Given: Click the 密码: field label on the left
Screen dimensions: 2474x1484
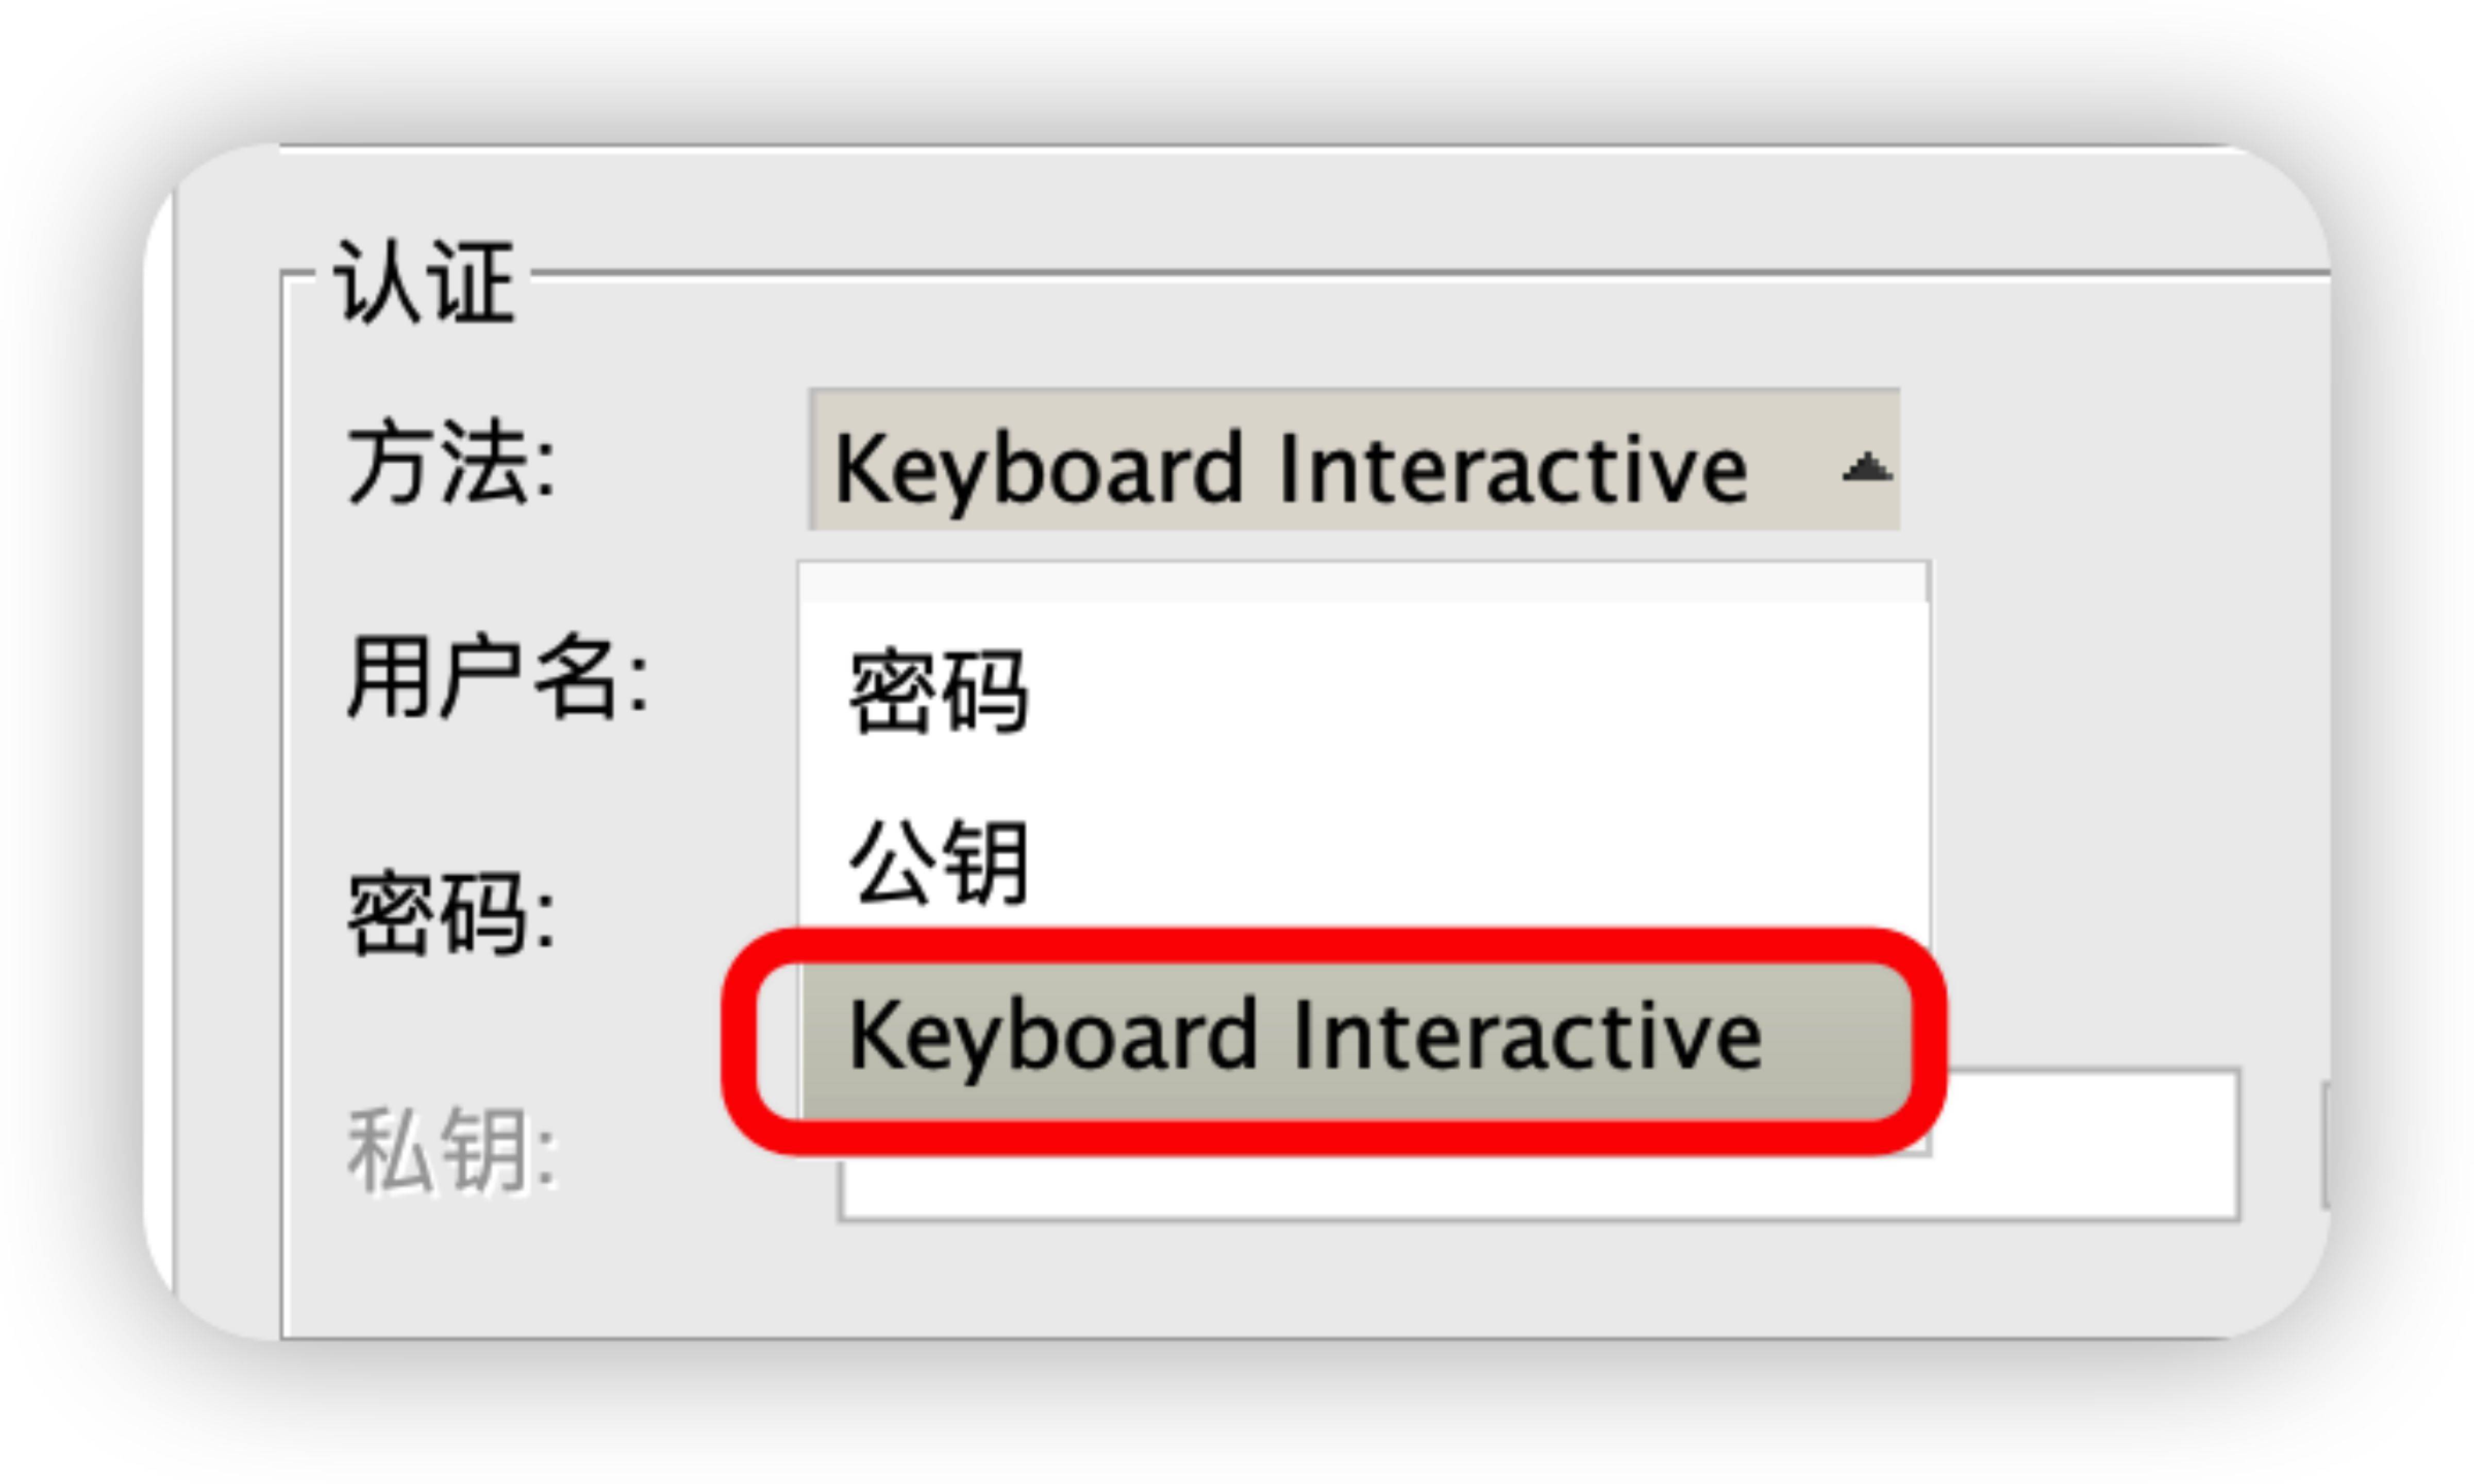Looking at the screenshot, I should [450, 913].
